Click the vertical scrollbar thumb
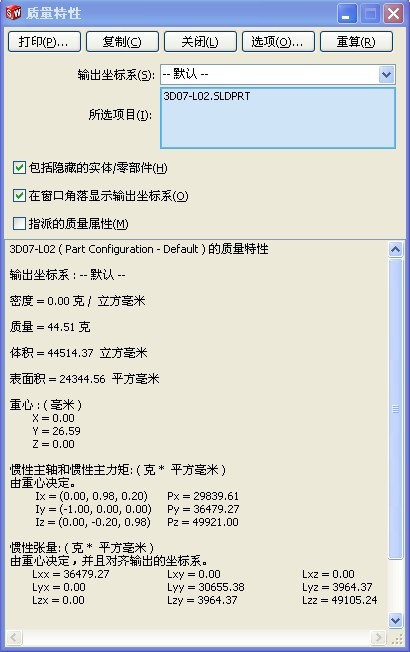This screenshot has height=652, width=410. [x=395, y=409]
